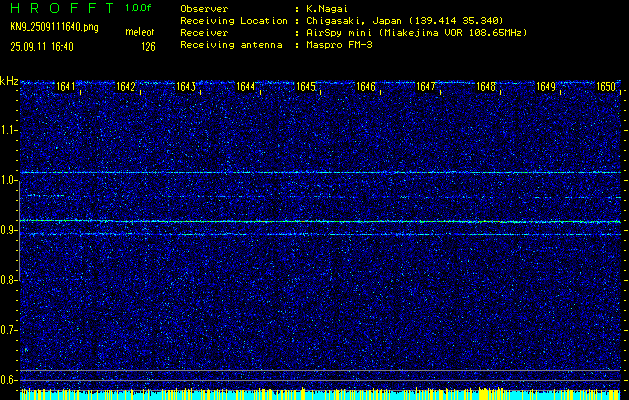Screen dimensions: 629x400
Task: Click the Receiving Location label
Action: point(234,21)
